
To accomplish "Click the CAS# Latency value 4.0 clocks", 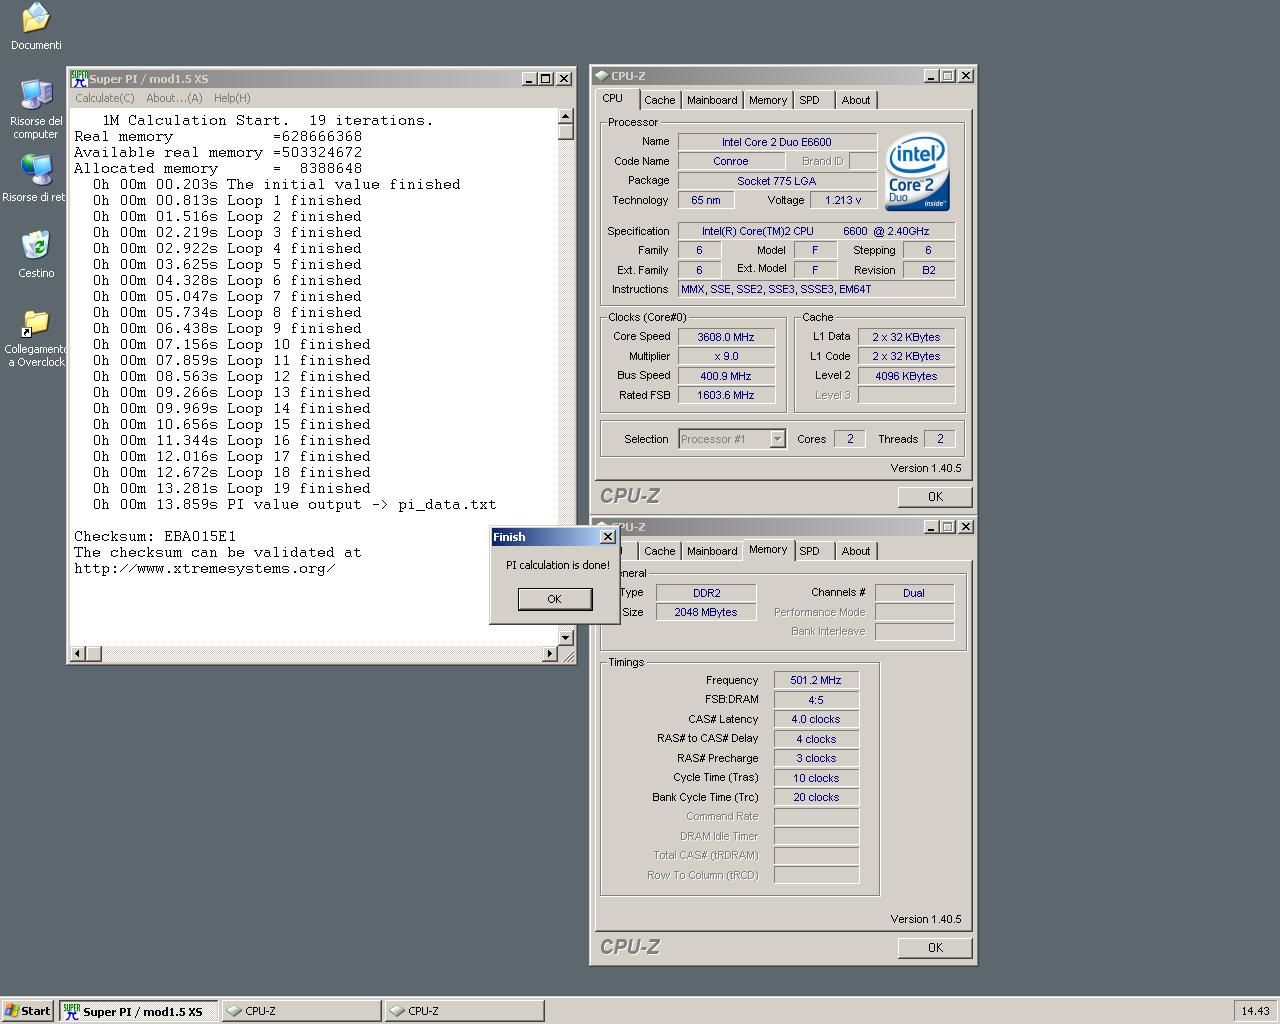I will 816,719.
